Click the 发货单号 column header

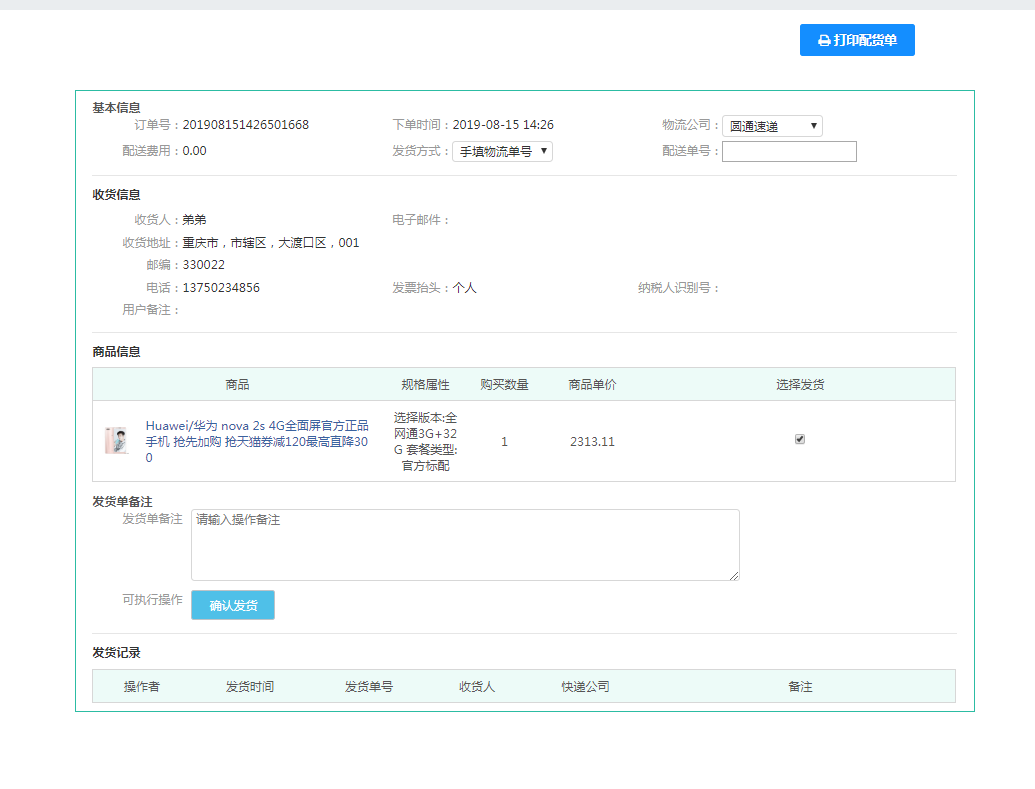(369, 687)
